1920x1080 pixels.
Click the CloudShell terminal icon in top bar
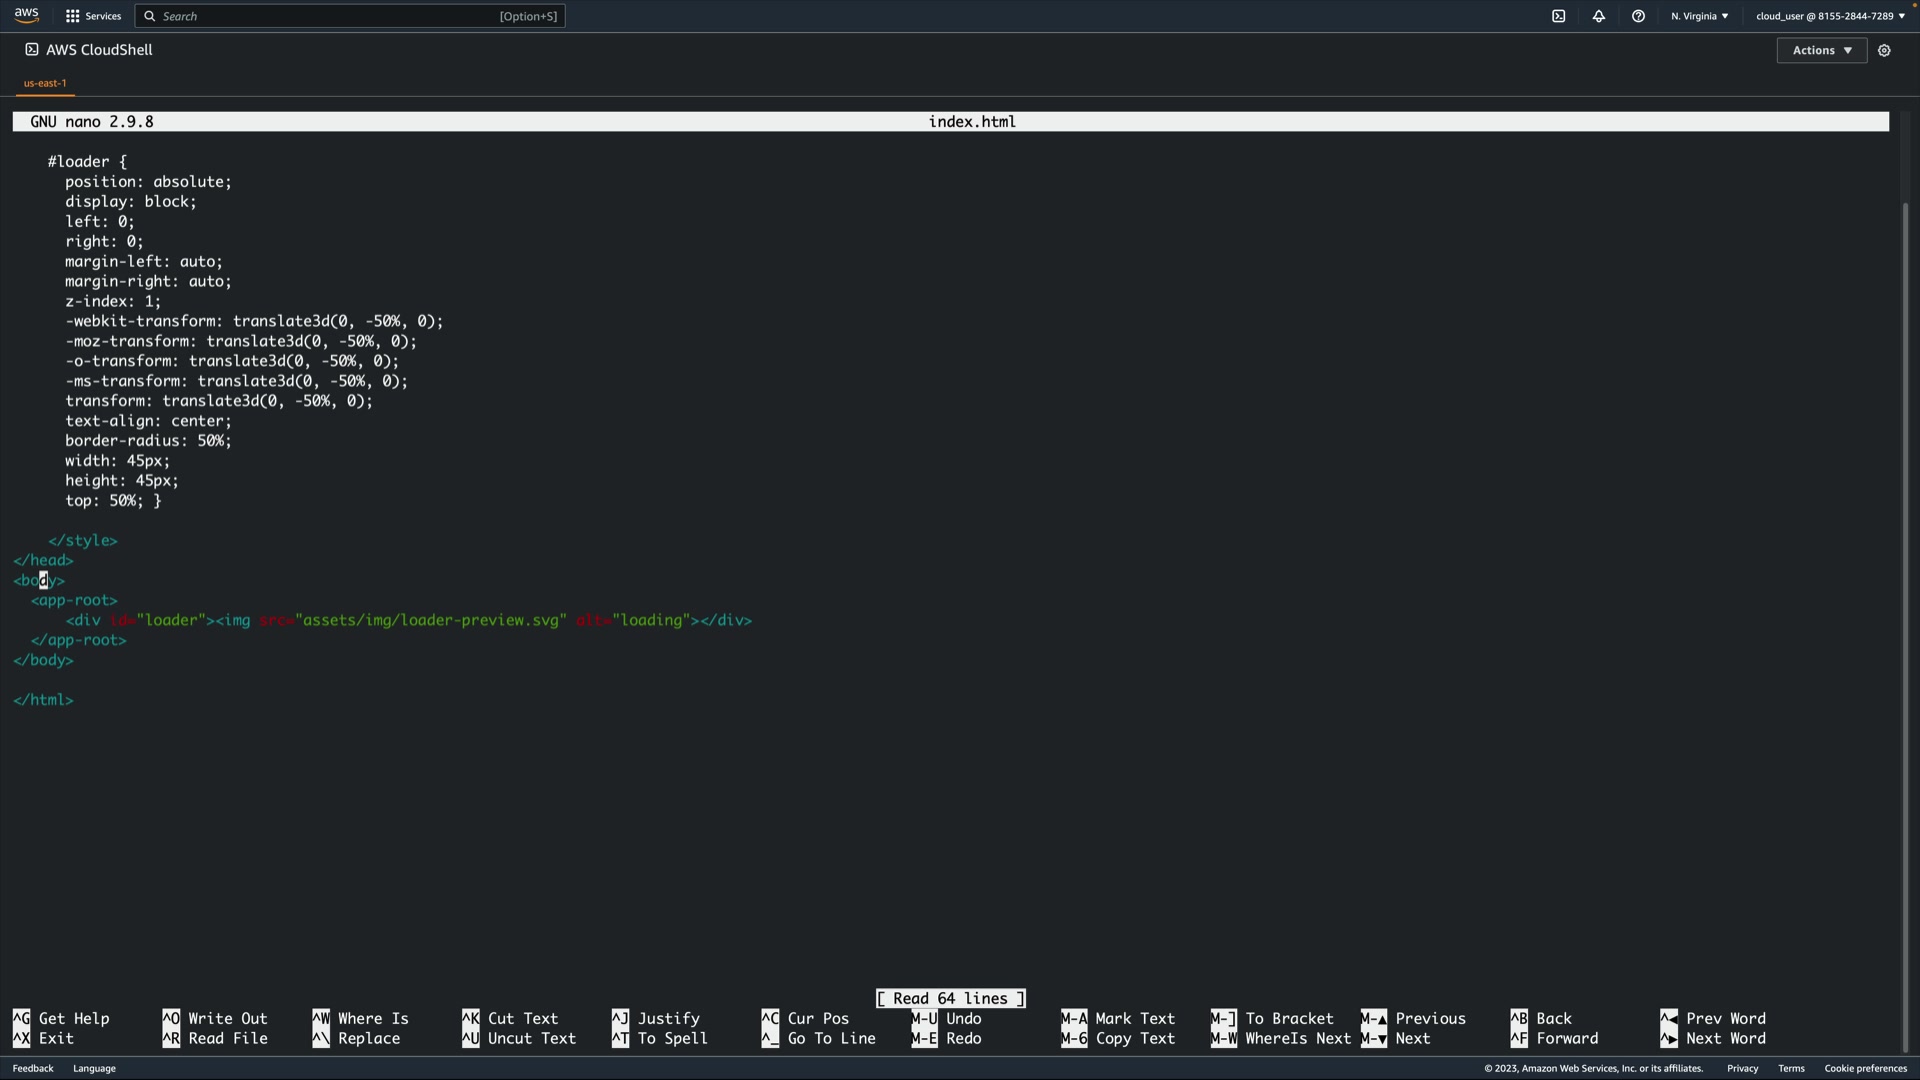pyautogui.click(x=1558, y=16)
